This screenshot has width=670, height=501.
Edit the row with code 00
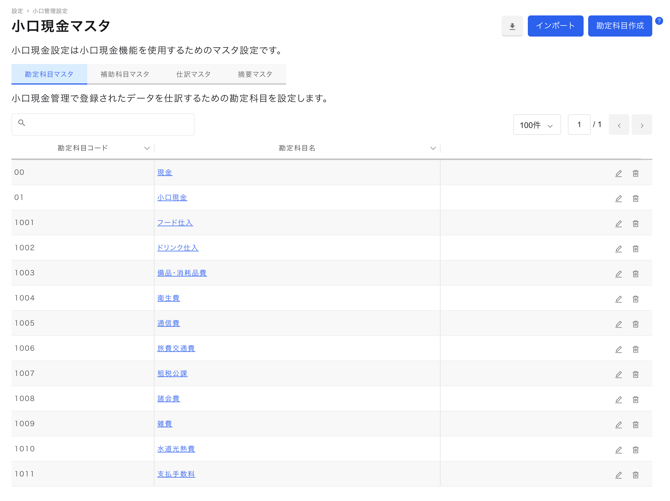point(618,174)
